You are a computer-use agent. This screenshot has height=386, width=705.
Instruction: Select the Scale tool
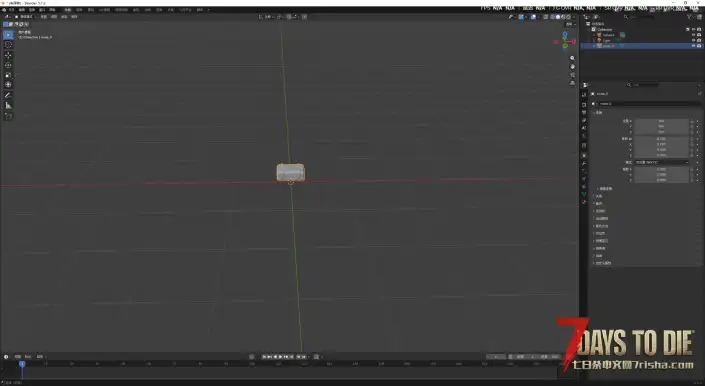[x=8, y=75]
